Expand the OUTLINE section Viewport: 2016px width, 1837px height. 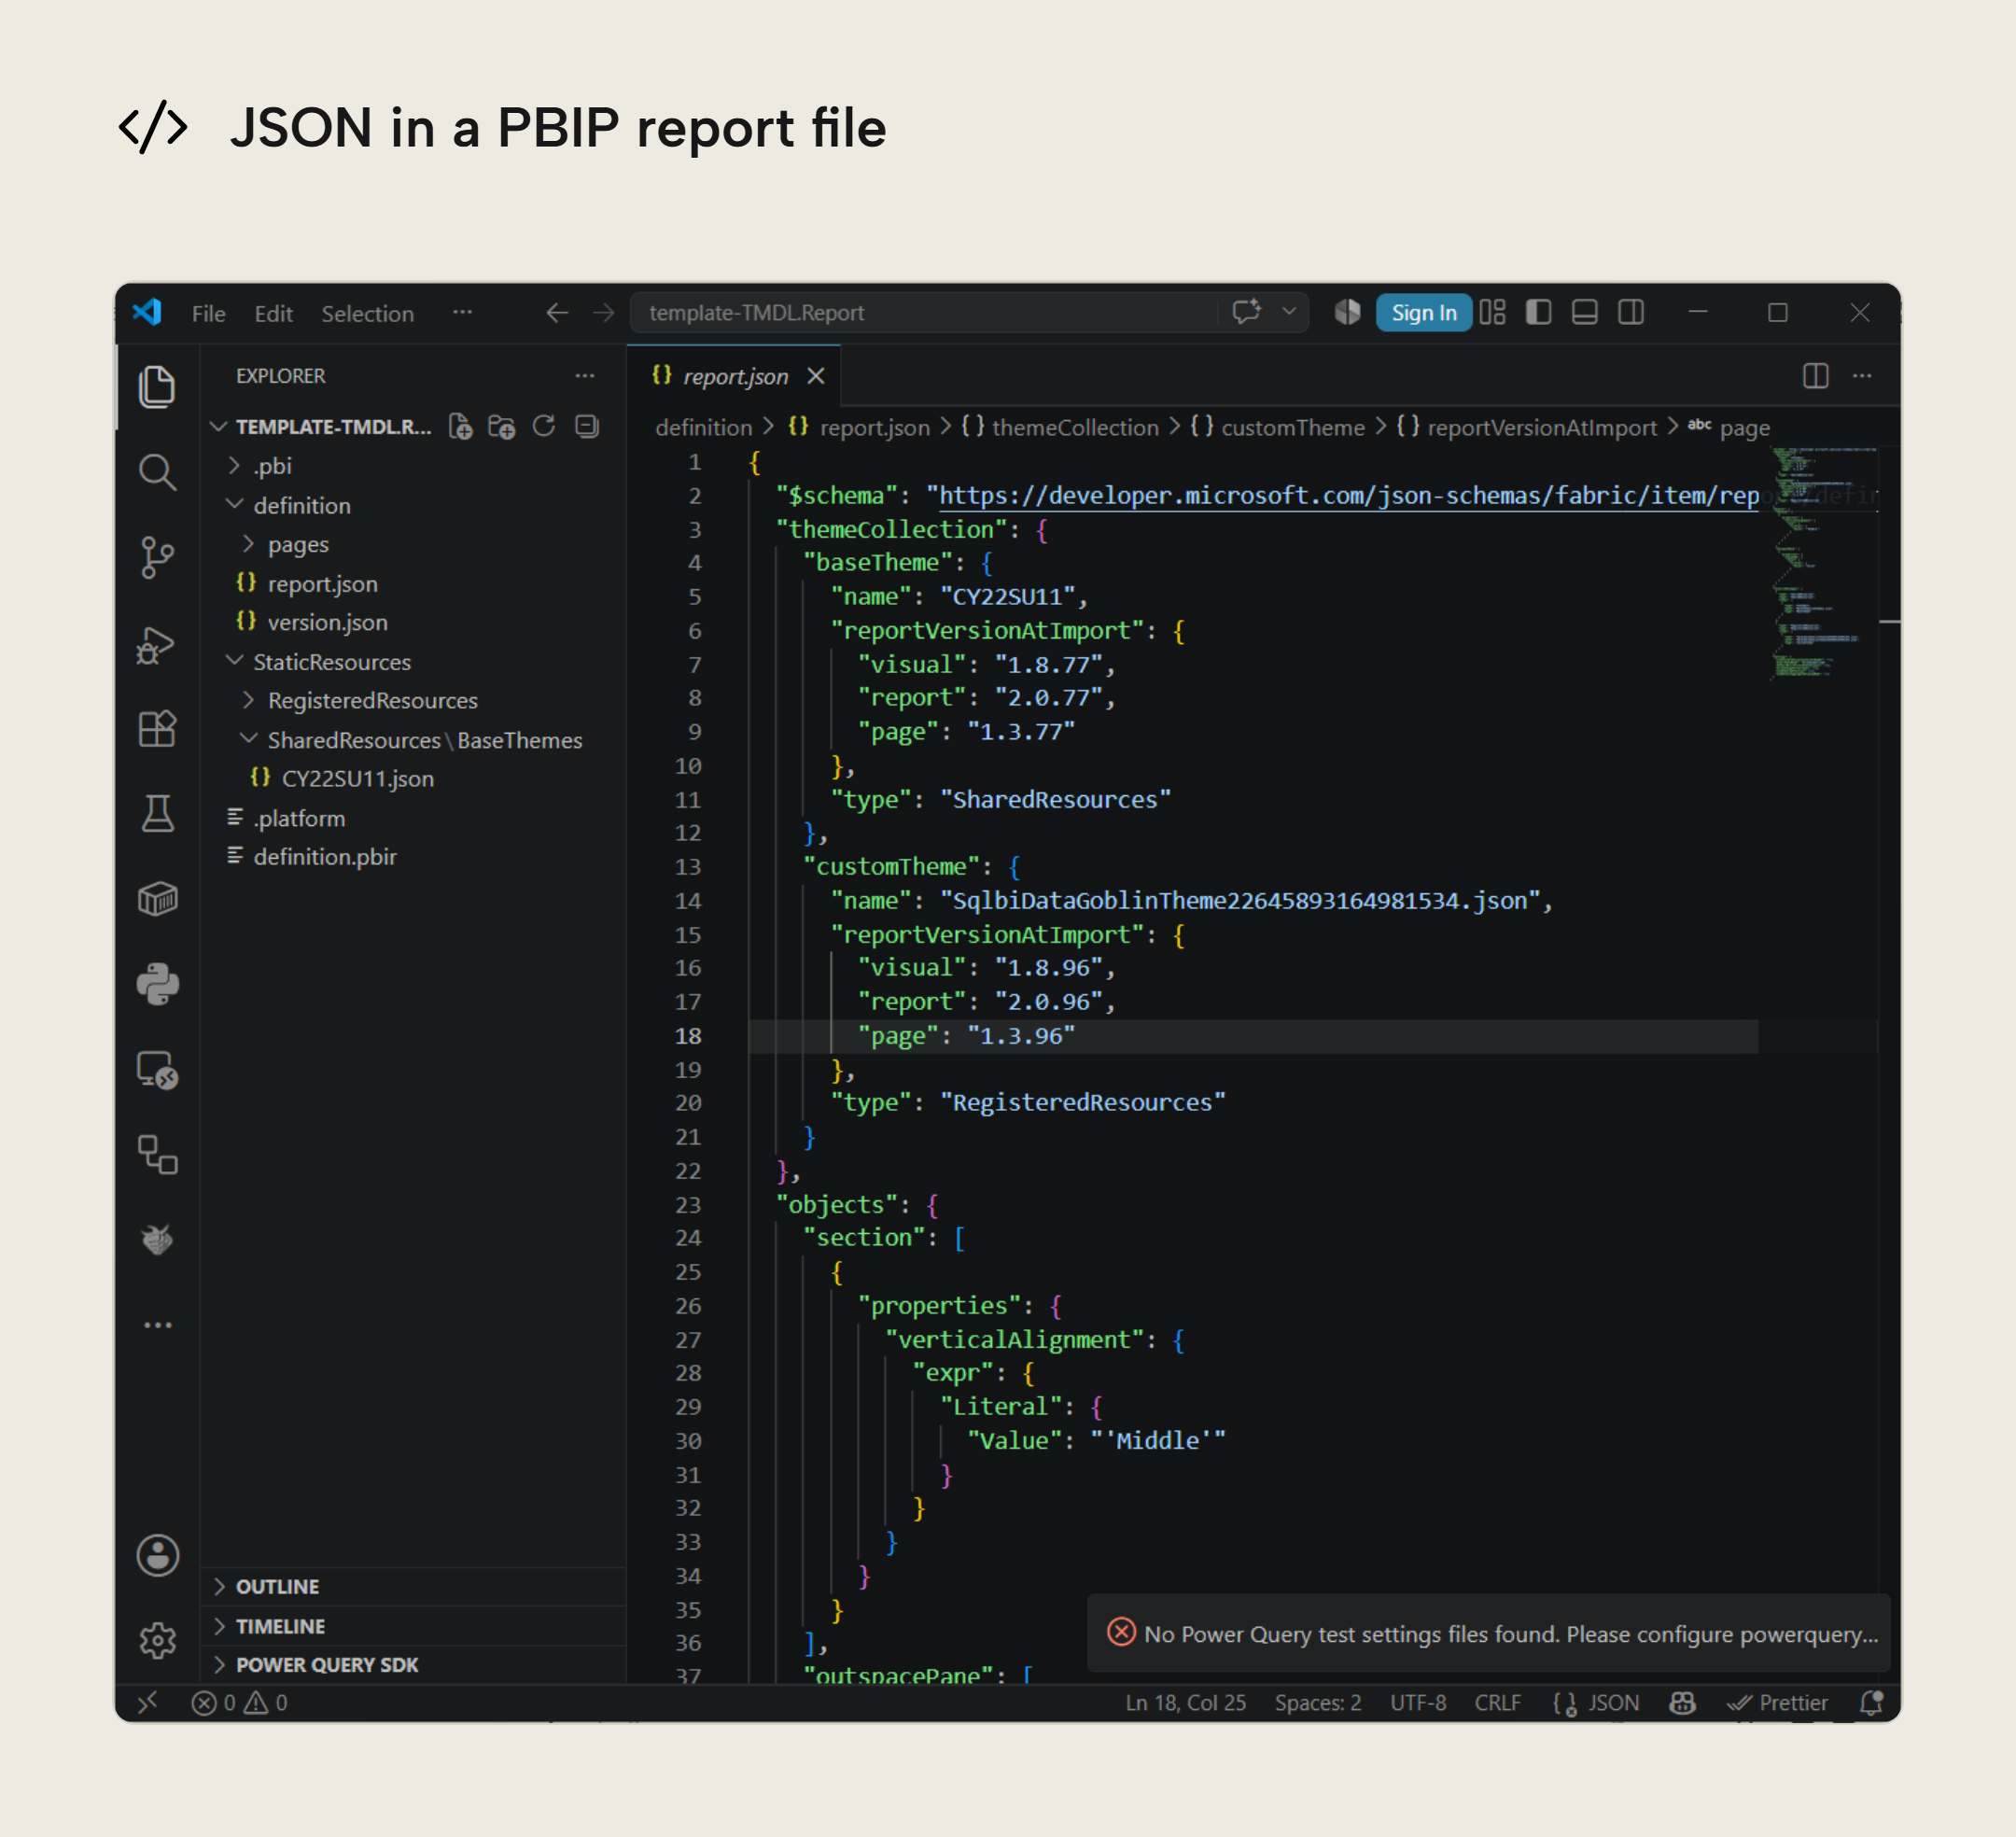tap(413, 1586)
